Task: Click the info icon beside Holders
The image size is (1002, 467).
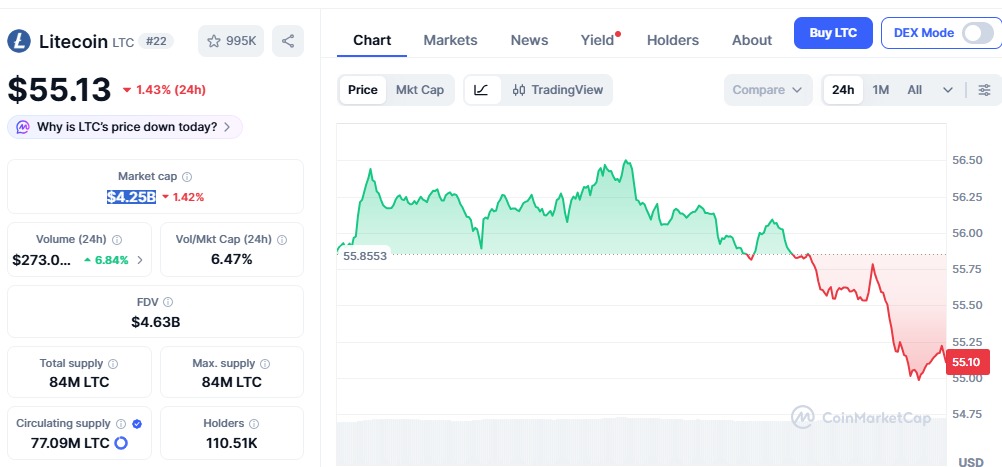Action: (x=254, y=424)
